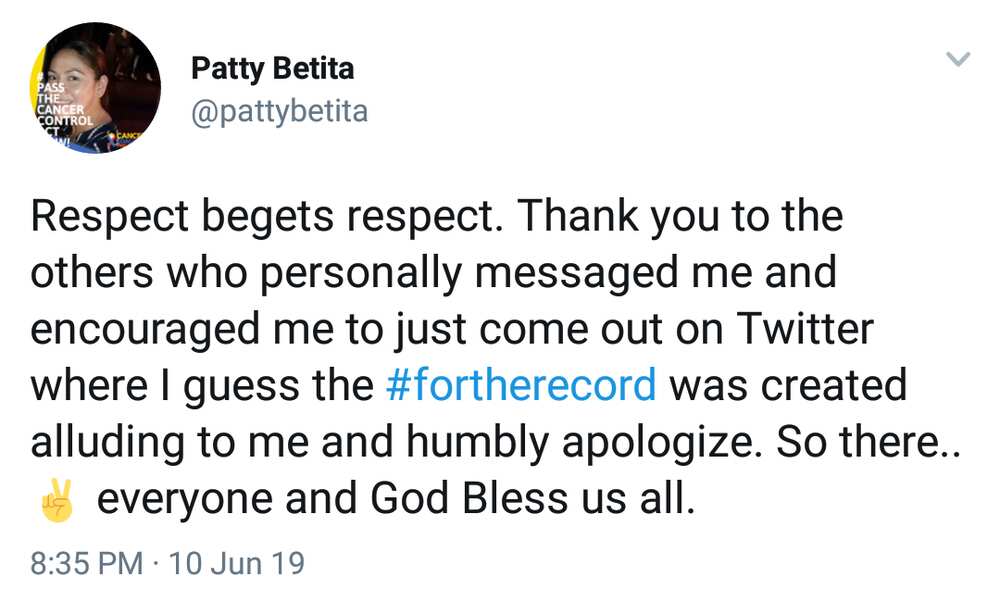The image size is (1000, 602).
Task: Click the word 'encouraged' in the tweet
Action: pos(145,330)
